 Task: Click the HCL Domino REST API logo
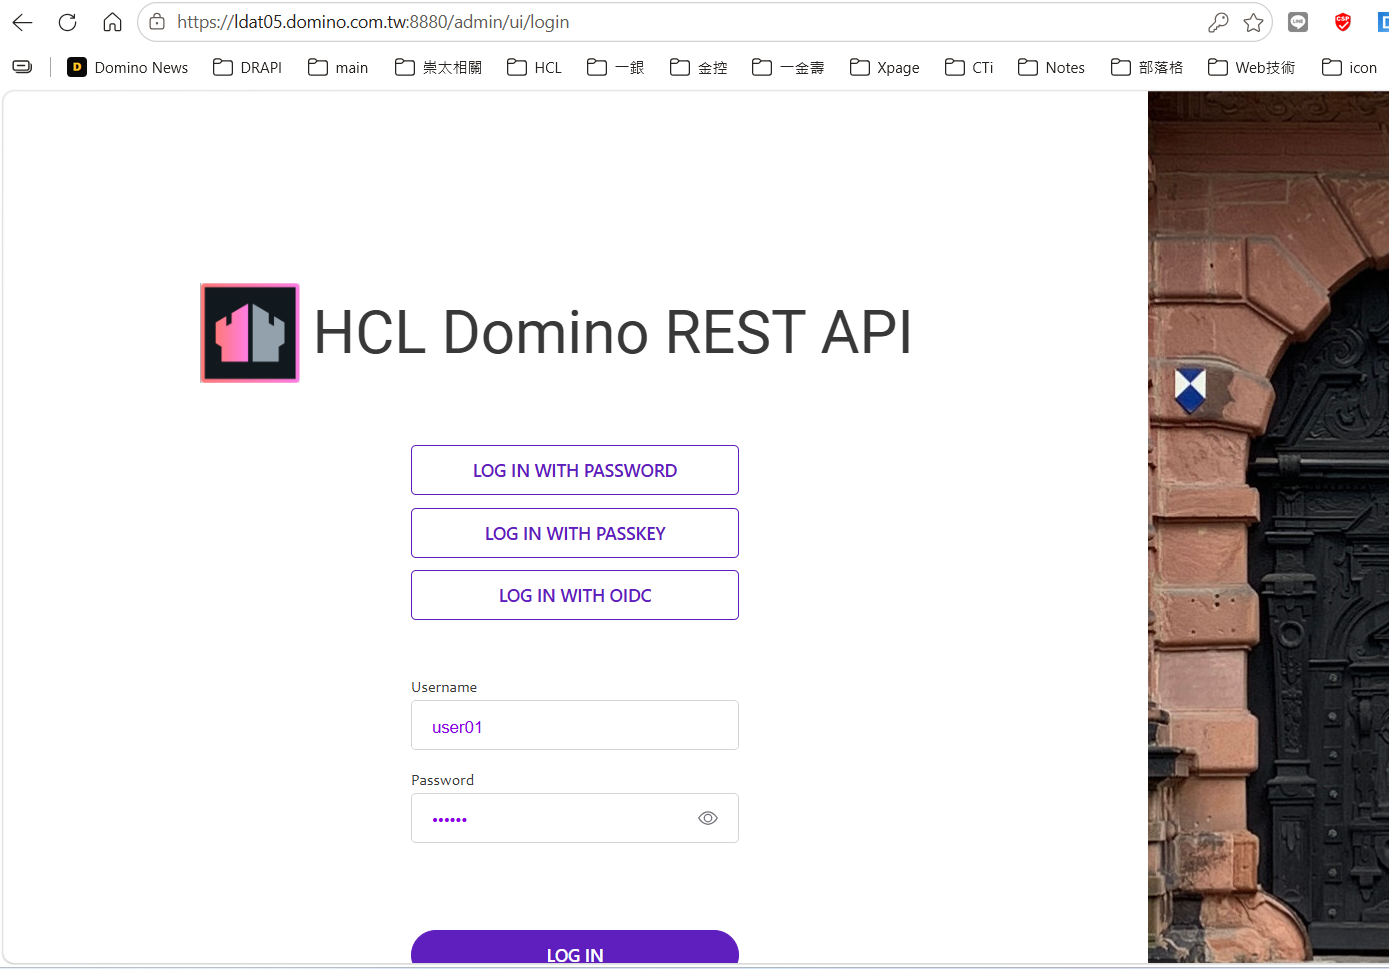click(250, 333)
